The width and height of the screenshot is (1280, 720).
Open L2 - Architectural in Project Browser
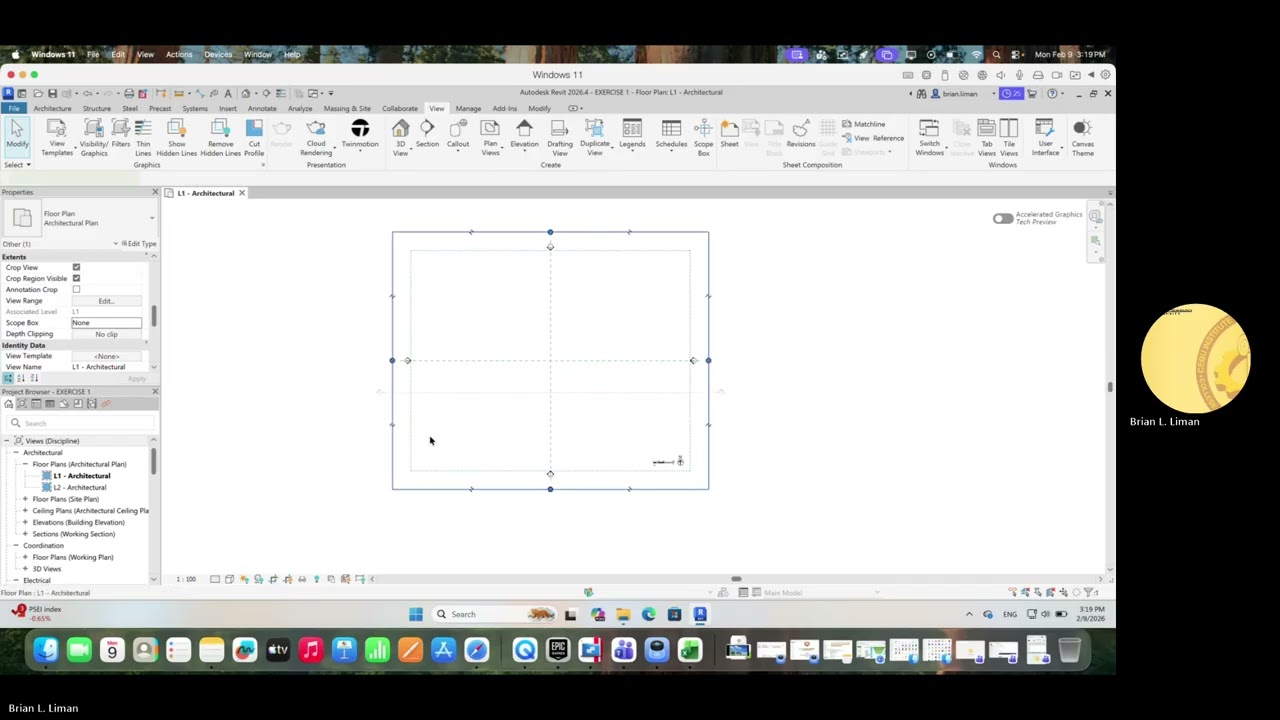tap(80, 487)
